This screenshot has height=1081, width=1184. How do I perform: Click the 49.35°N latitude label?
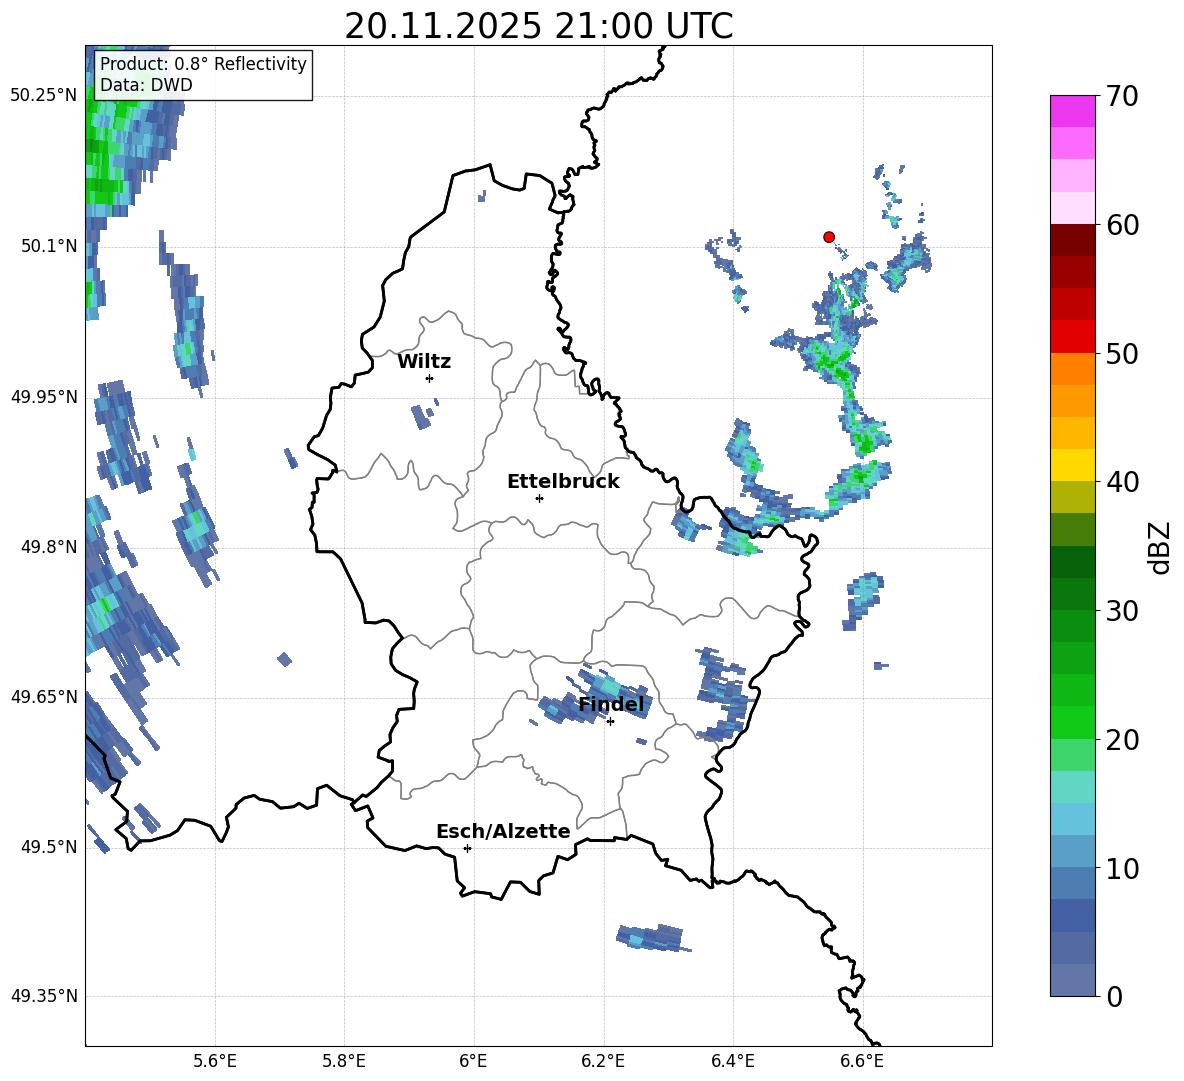(x=44, y=996)
